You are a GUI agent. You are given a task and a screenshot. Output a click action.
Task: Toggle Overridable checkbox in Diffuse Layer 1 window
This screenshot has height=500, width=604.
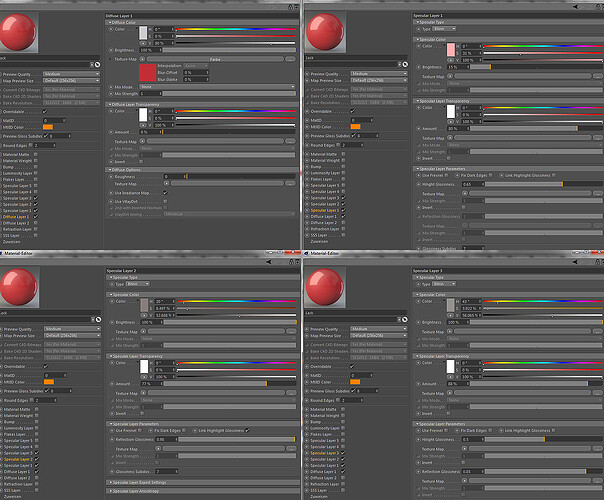point(45,112)
